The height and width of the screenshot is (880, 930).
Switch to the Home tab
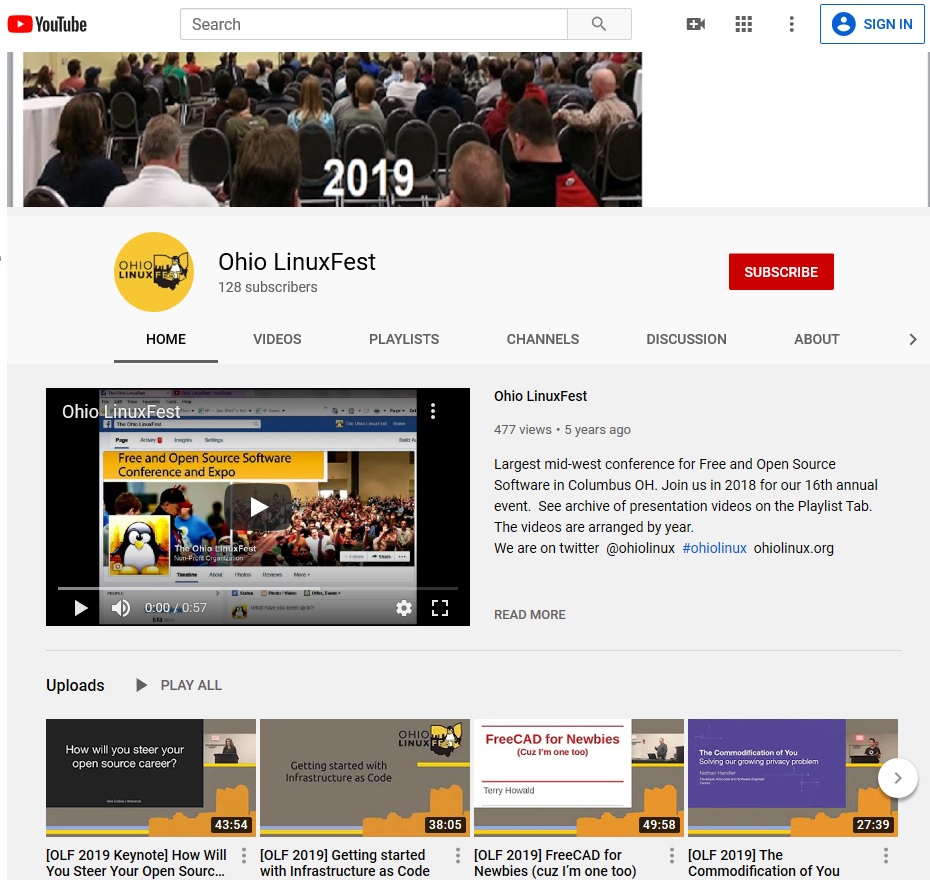click(166, 339)
